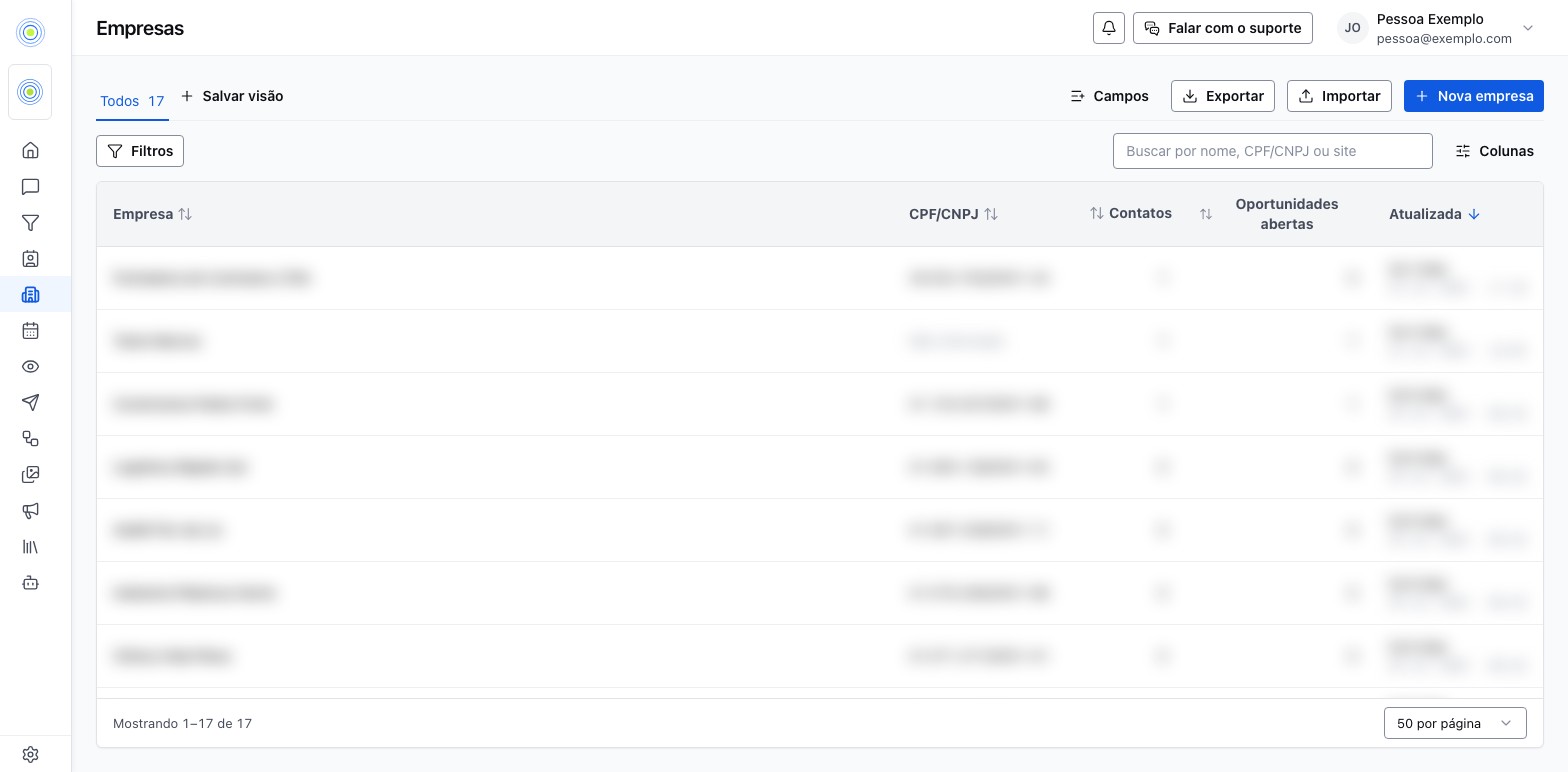Sort by the Contatos column header
The width and height of the screenshot is (1568, 772).
(1130, 213)
